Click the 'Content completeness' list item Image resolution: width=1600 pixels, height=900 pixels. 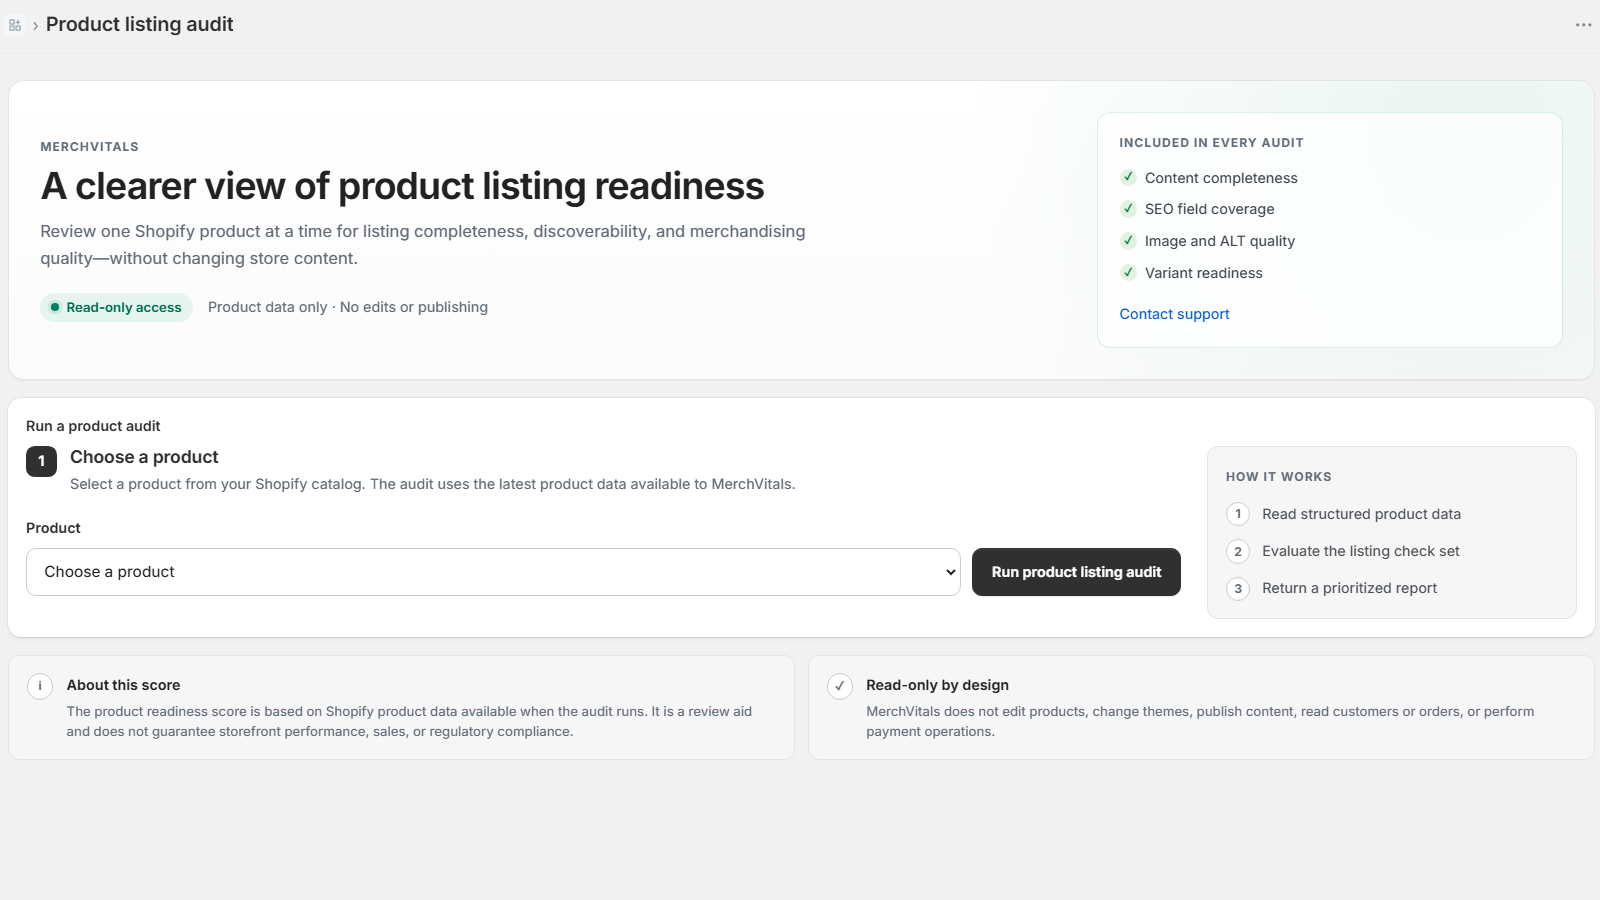tap(1221, 178)
